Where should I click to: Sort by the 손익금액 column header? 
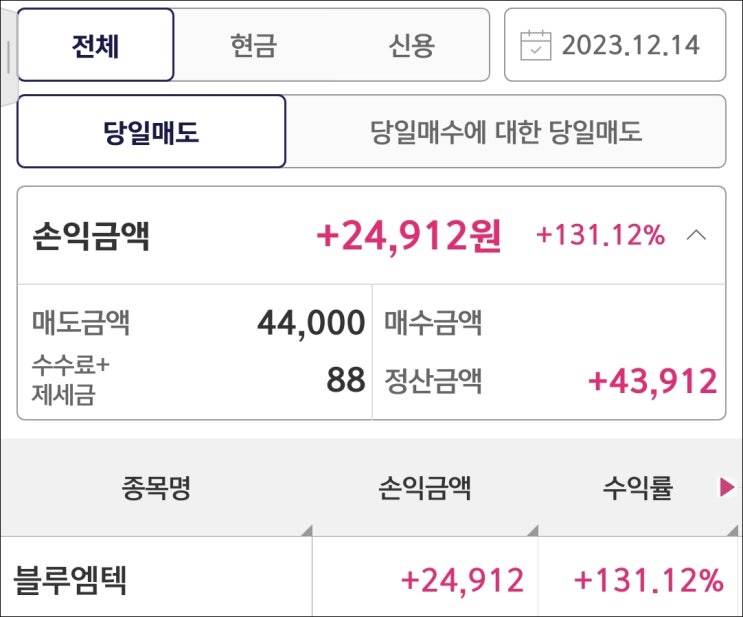(425, 488)
